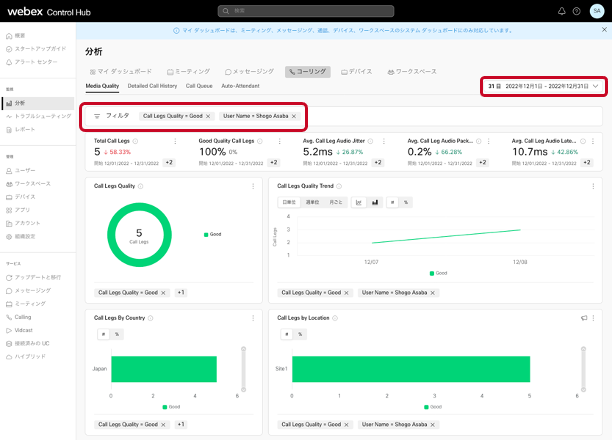Select the ミーティング analytics tab
612x440 pixels.
189,71
